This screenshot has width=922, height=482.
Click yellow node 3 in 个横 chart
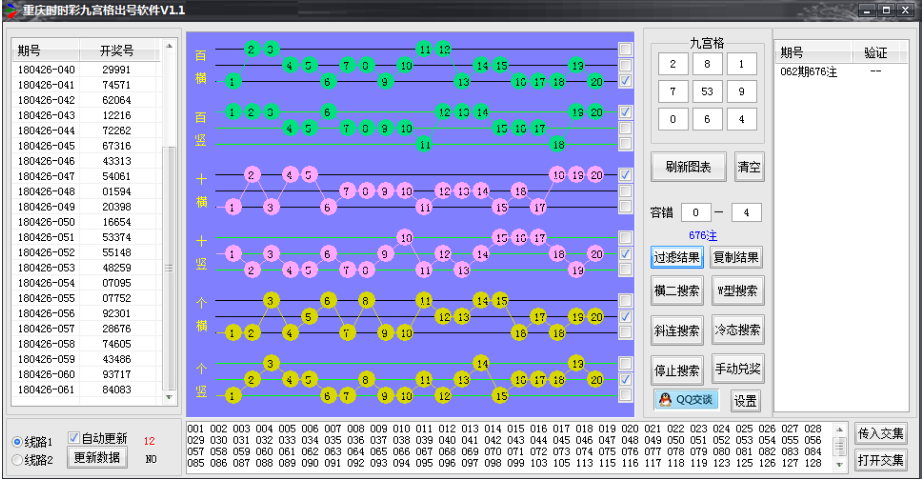(270, 301)
